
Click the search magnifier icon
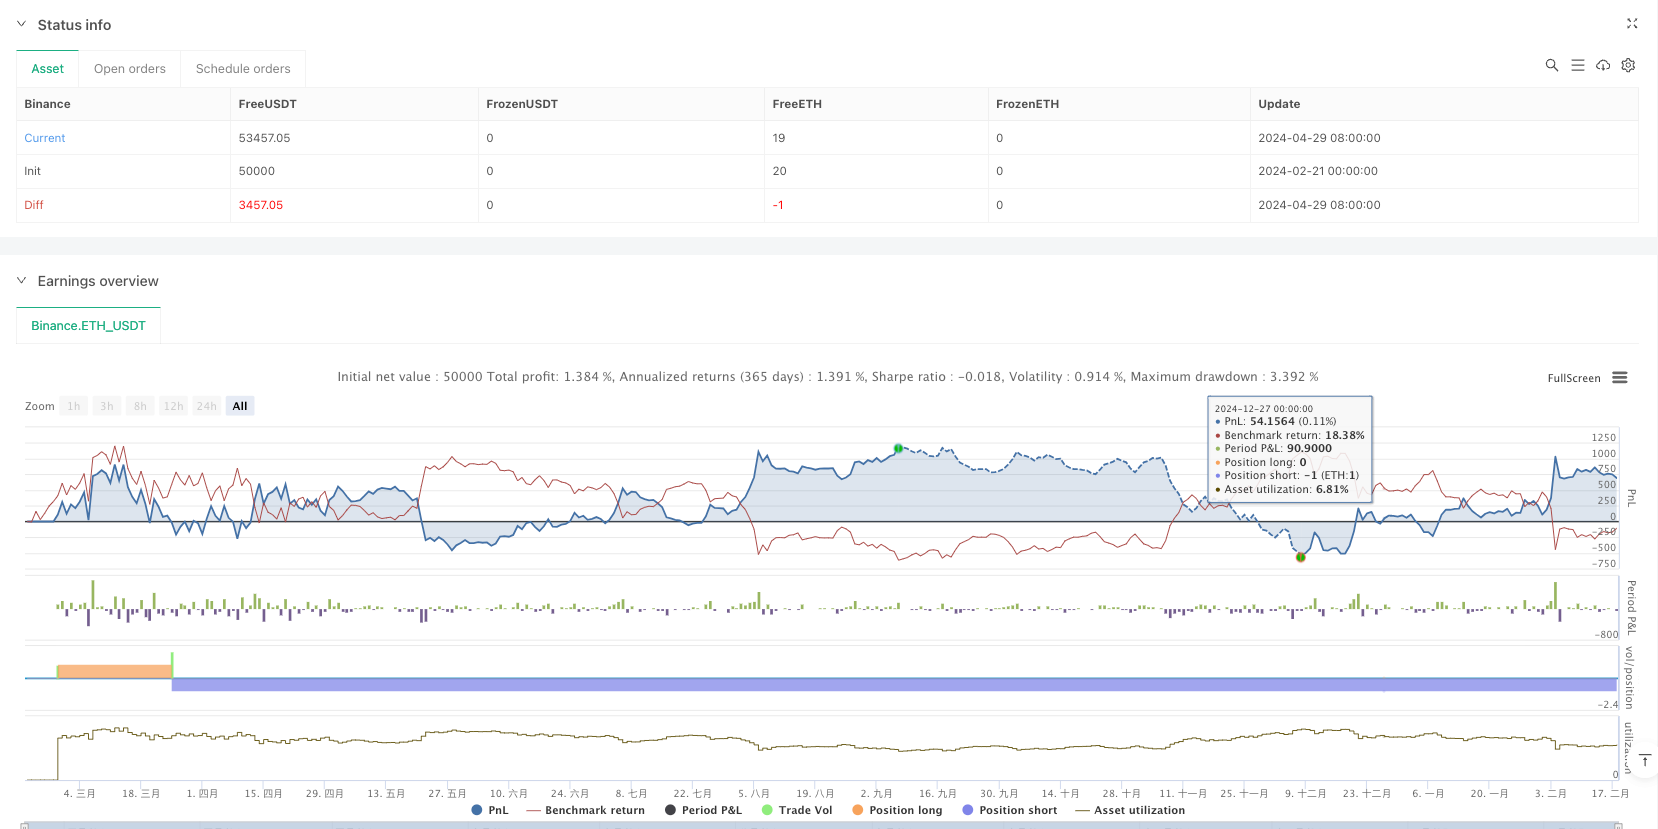pos(1551,65)
